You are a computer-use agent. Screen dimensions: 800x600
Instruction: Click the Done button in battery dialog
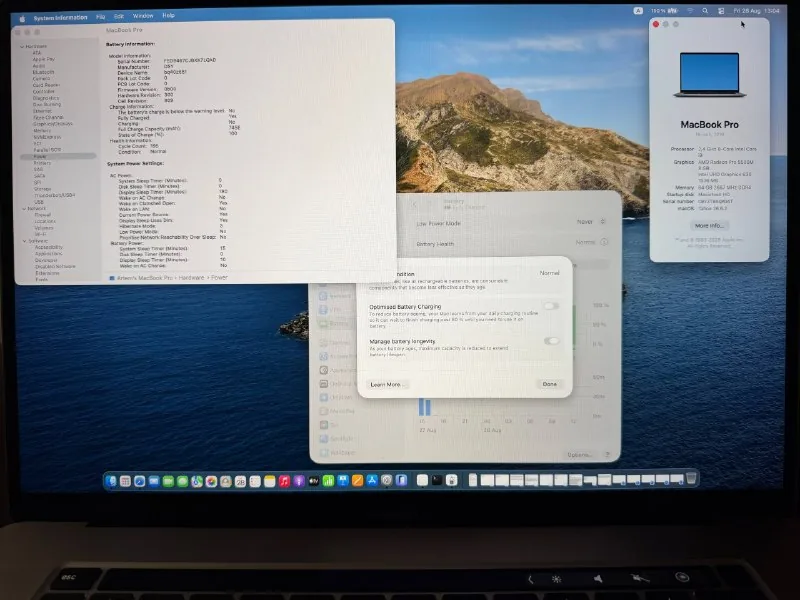tap(549, 384)
